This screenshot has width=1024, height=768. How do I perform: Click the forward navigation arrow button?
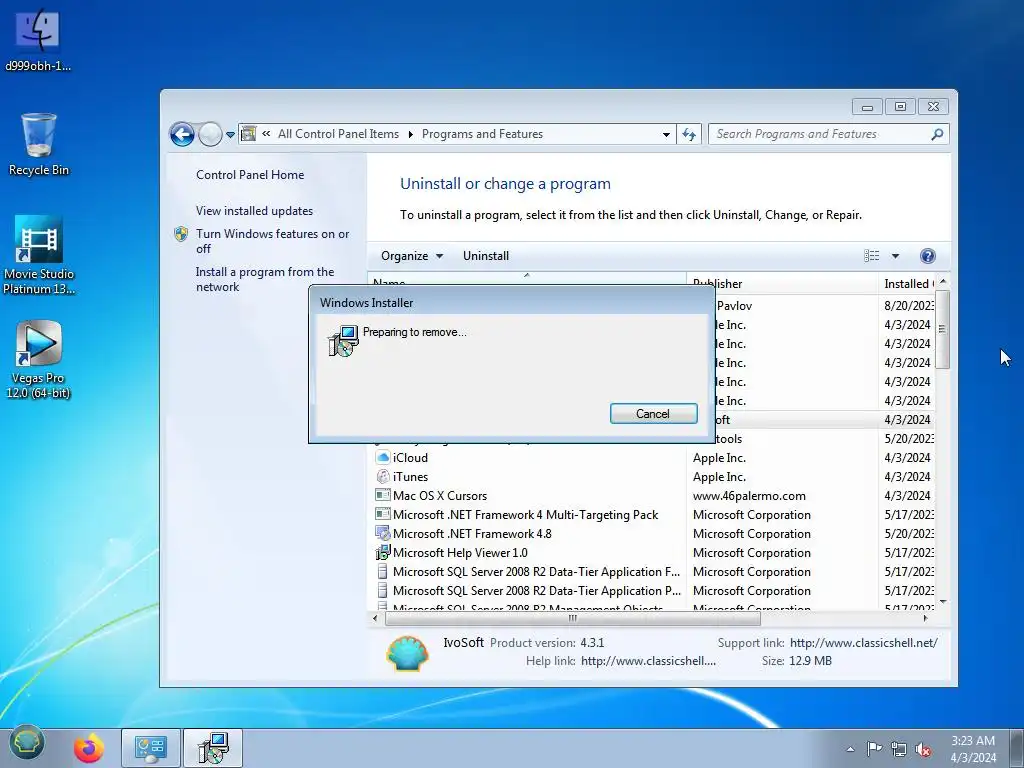(x=210, y=135)
